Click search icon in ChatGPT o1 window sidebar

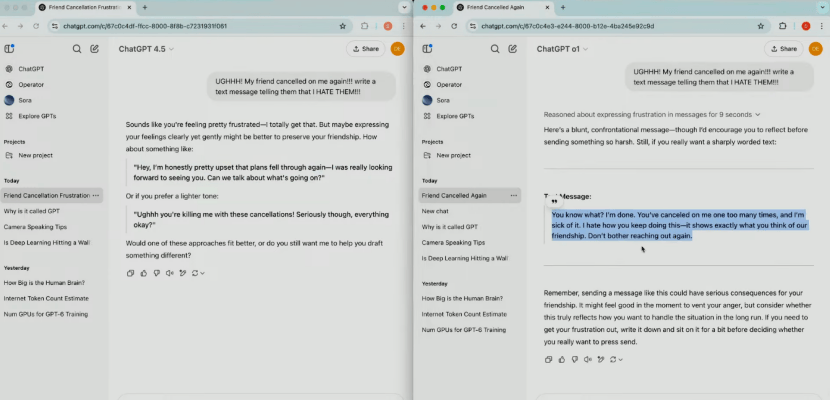coord(495,48)
